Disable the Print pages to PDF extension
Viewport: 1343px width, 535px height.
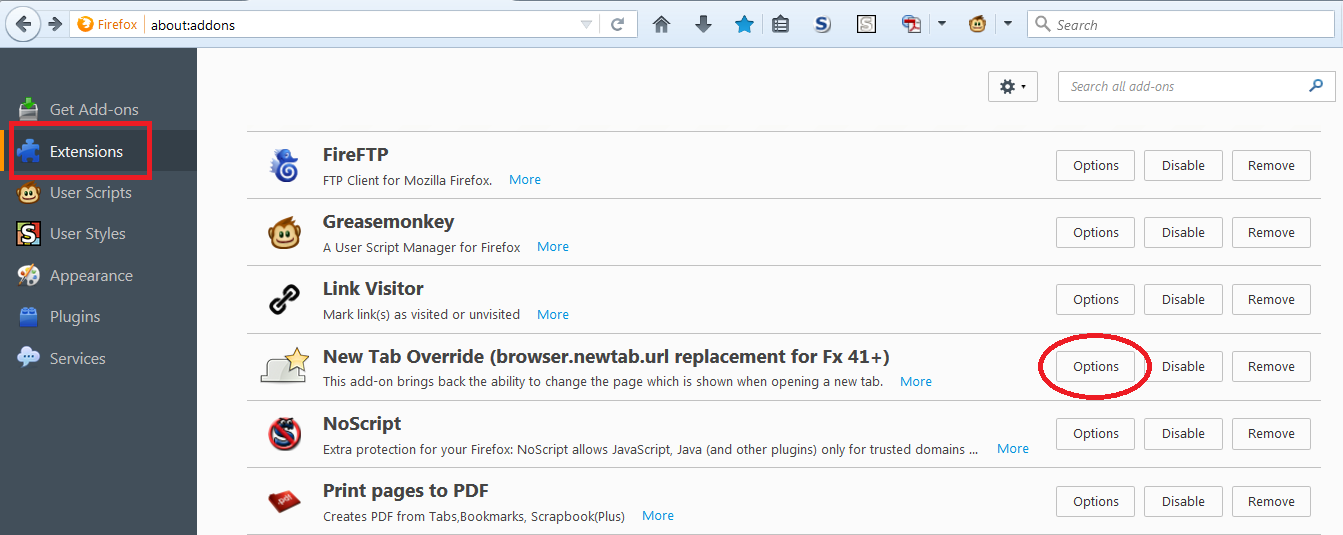(1183, 502)
